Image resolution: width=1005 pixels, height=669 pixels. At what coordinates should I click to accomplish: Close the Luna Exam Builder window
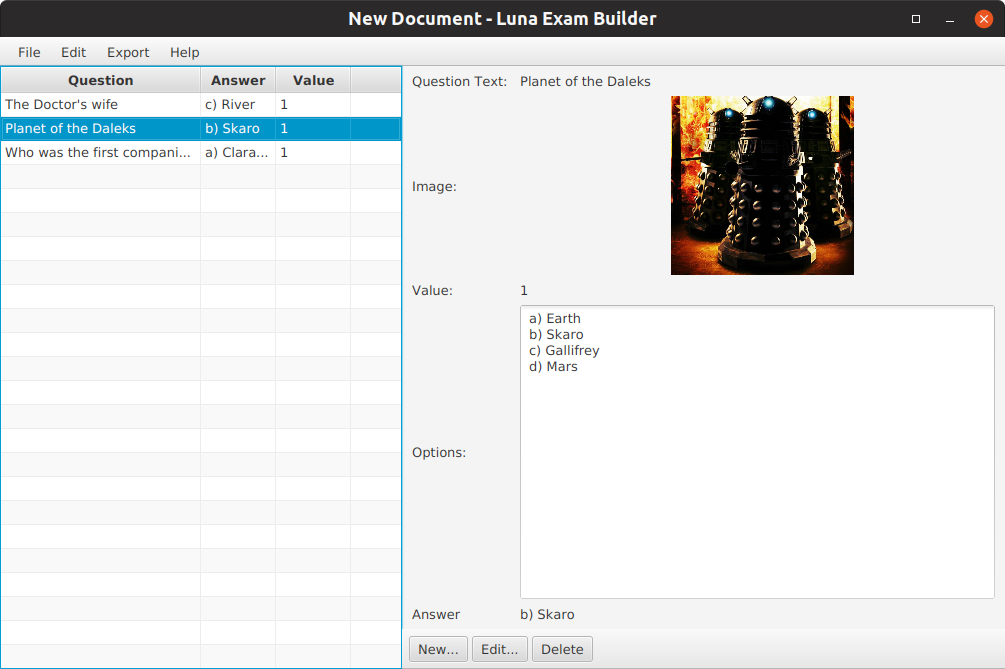click(x=983, y=19)
